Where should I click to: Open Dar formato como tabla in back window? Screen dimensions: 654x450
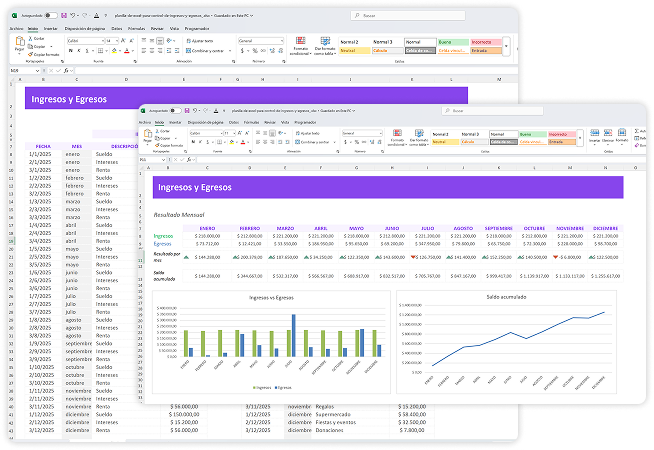[x=325, y=46]
